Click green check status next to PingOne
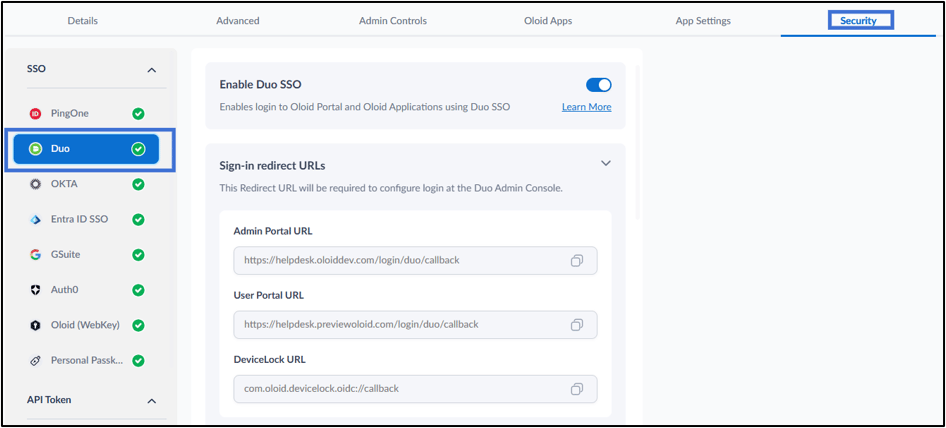This screenshot has width=946, height=428. [x=138, y=113]
